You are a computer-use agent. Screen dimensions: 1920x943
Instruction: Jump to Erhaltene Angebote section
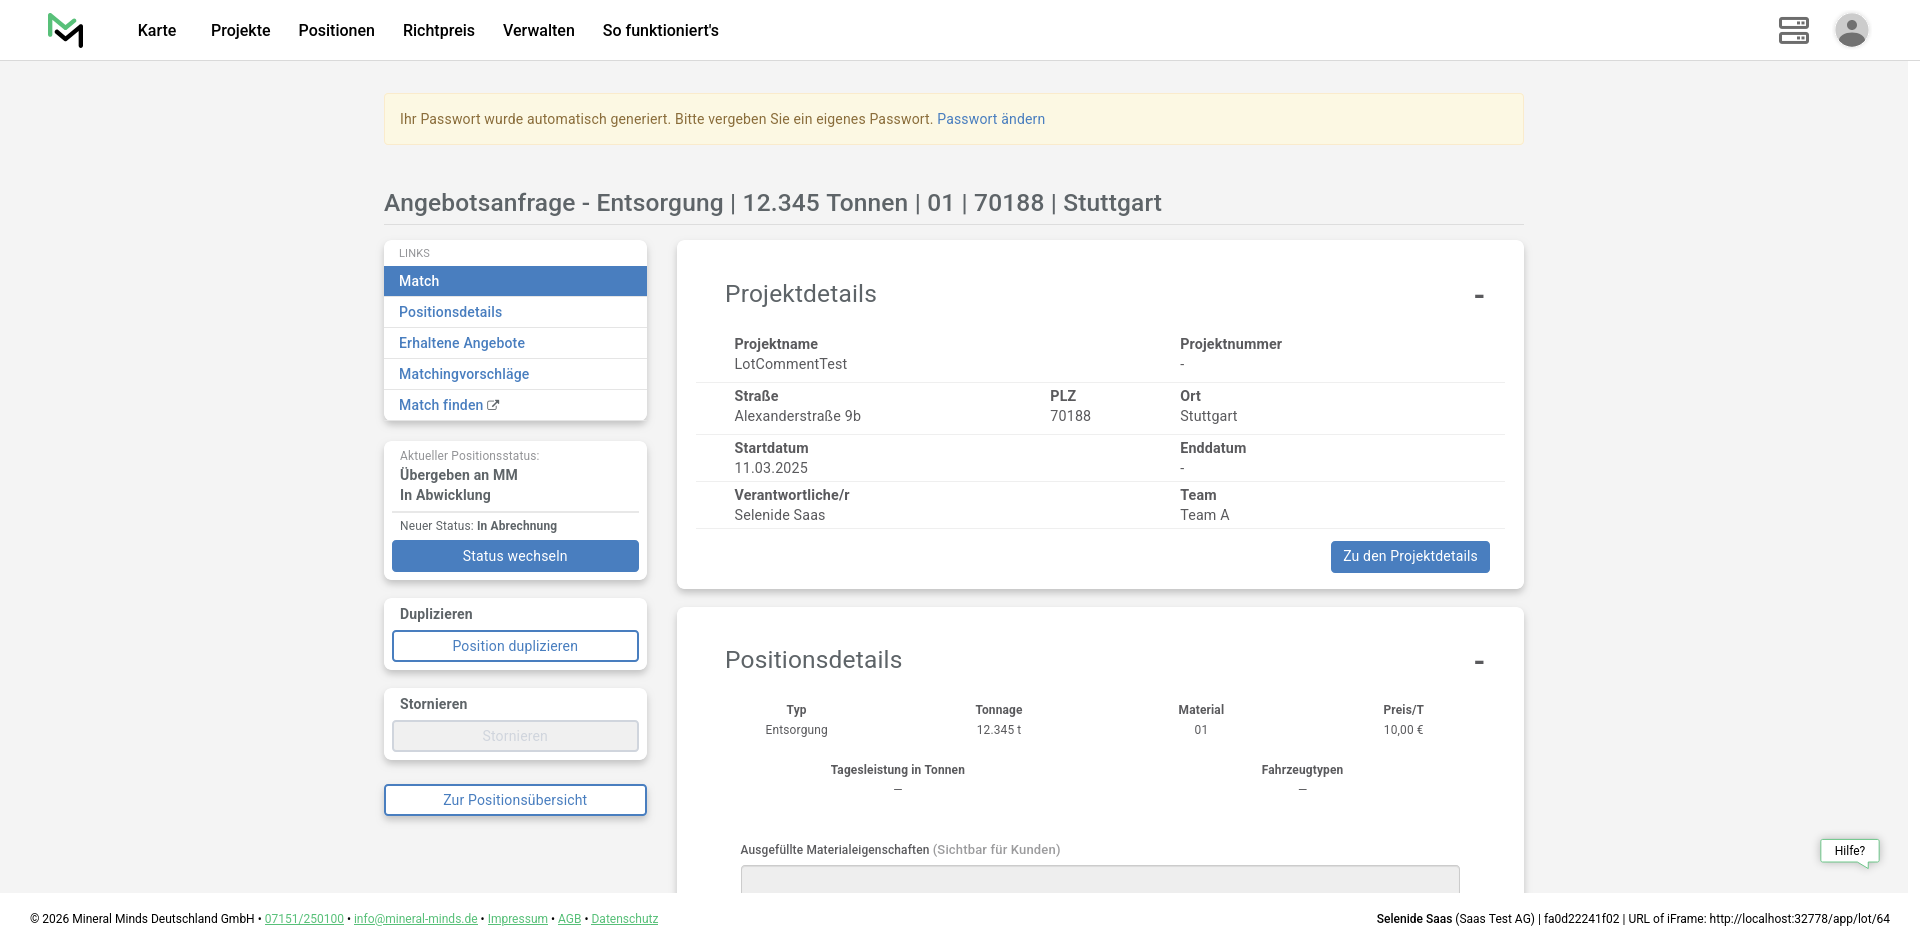click(x=462, y=343)
